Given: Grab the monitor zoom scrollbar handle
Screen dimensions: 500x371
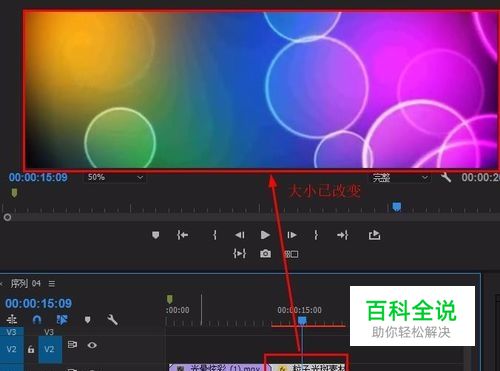Looking at the screenshot, I should coord(7,217).
